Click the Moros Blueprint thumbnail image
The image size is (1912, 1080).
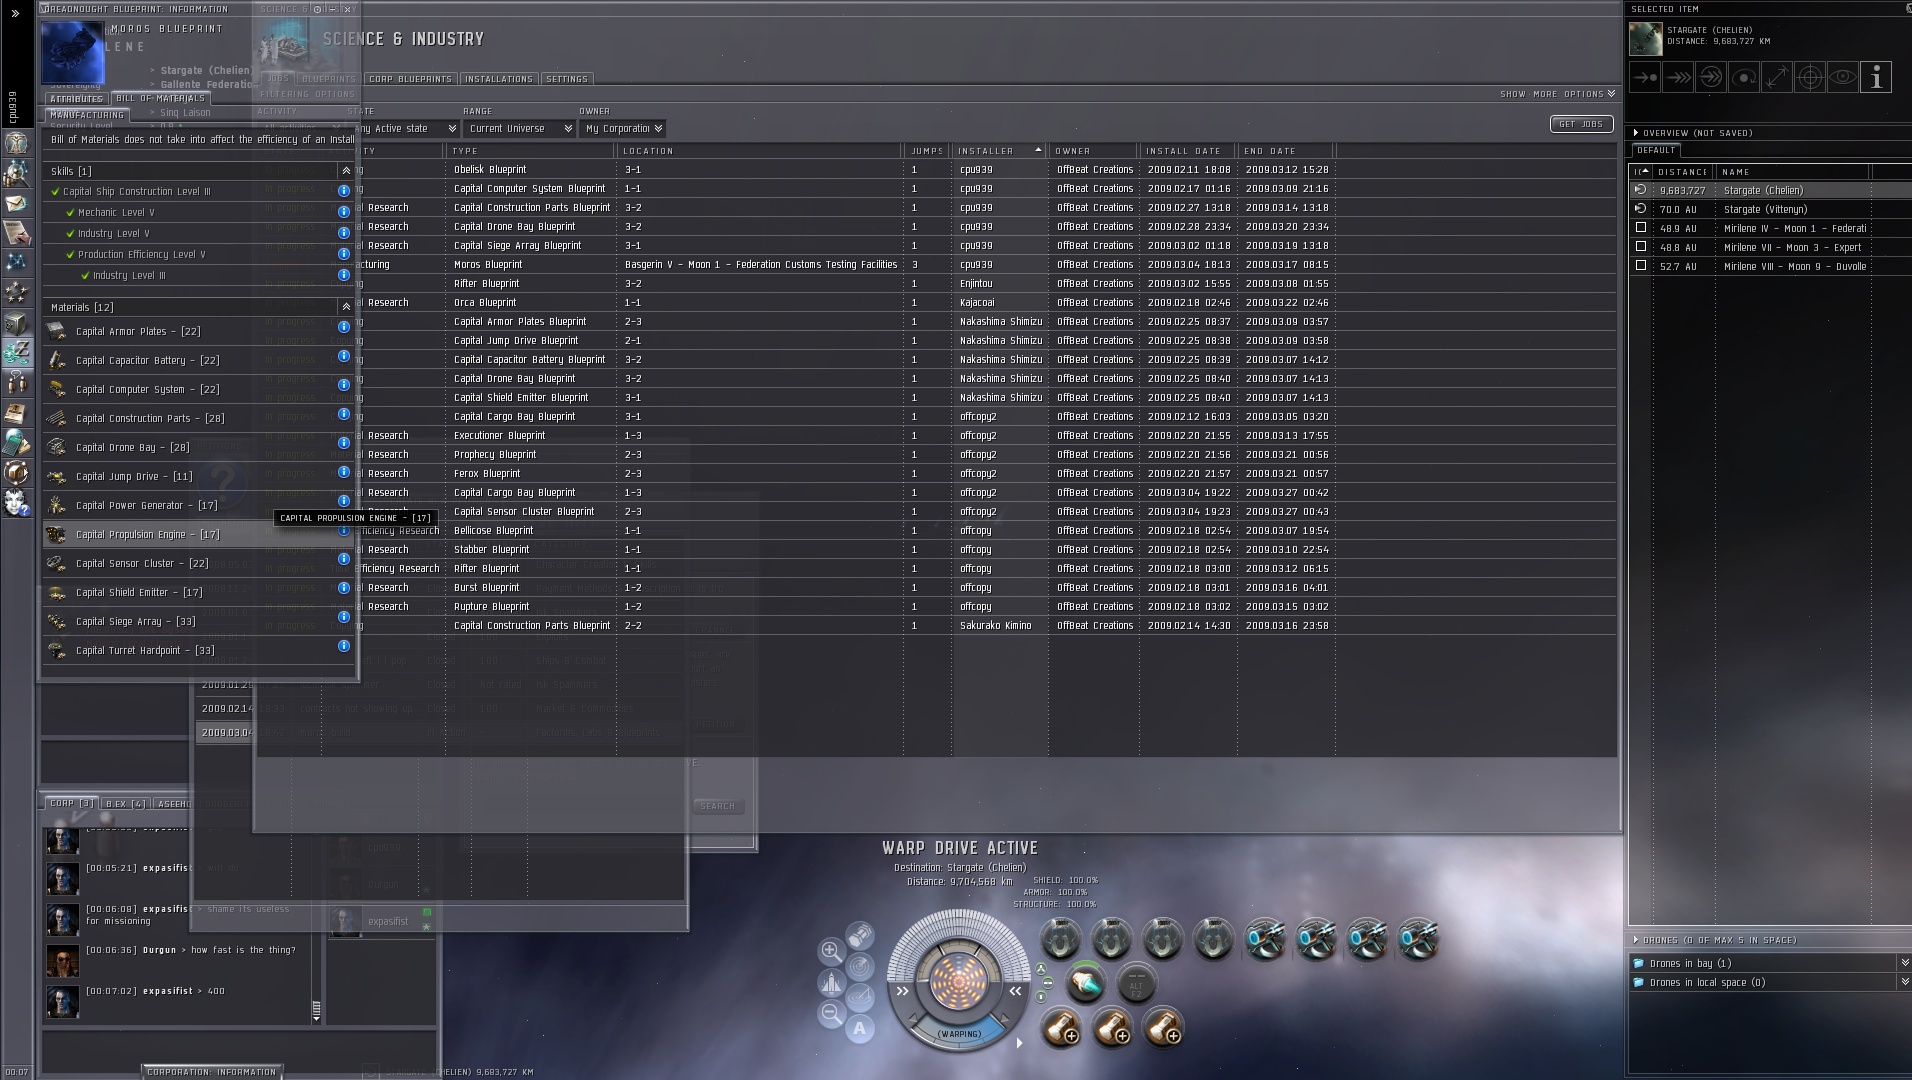pos(73,52)
